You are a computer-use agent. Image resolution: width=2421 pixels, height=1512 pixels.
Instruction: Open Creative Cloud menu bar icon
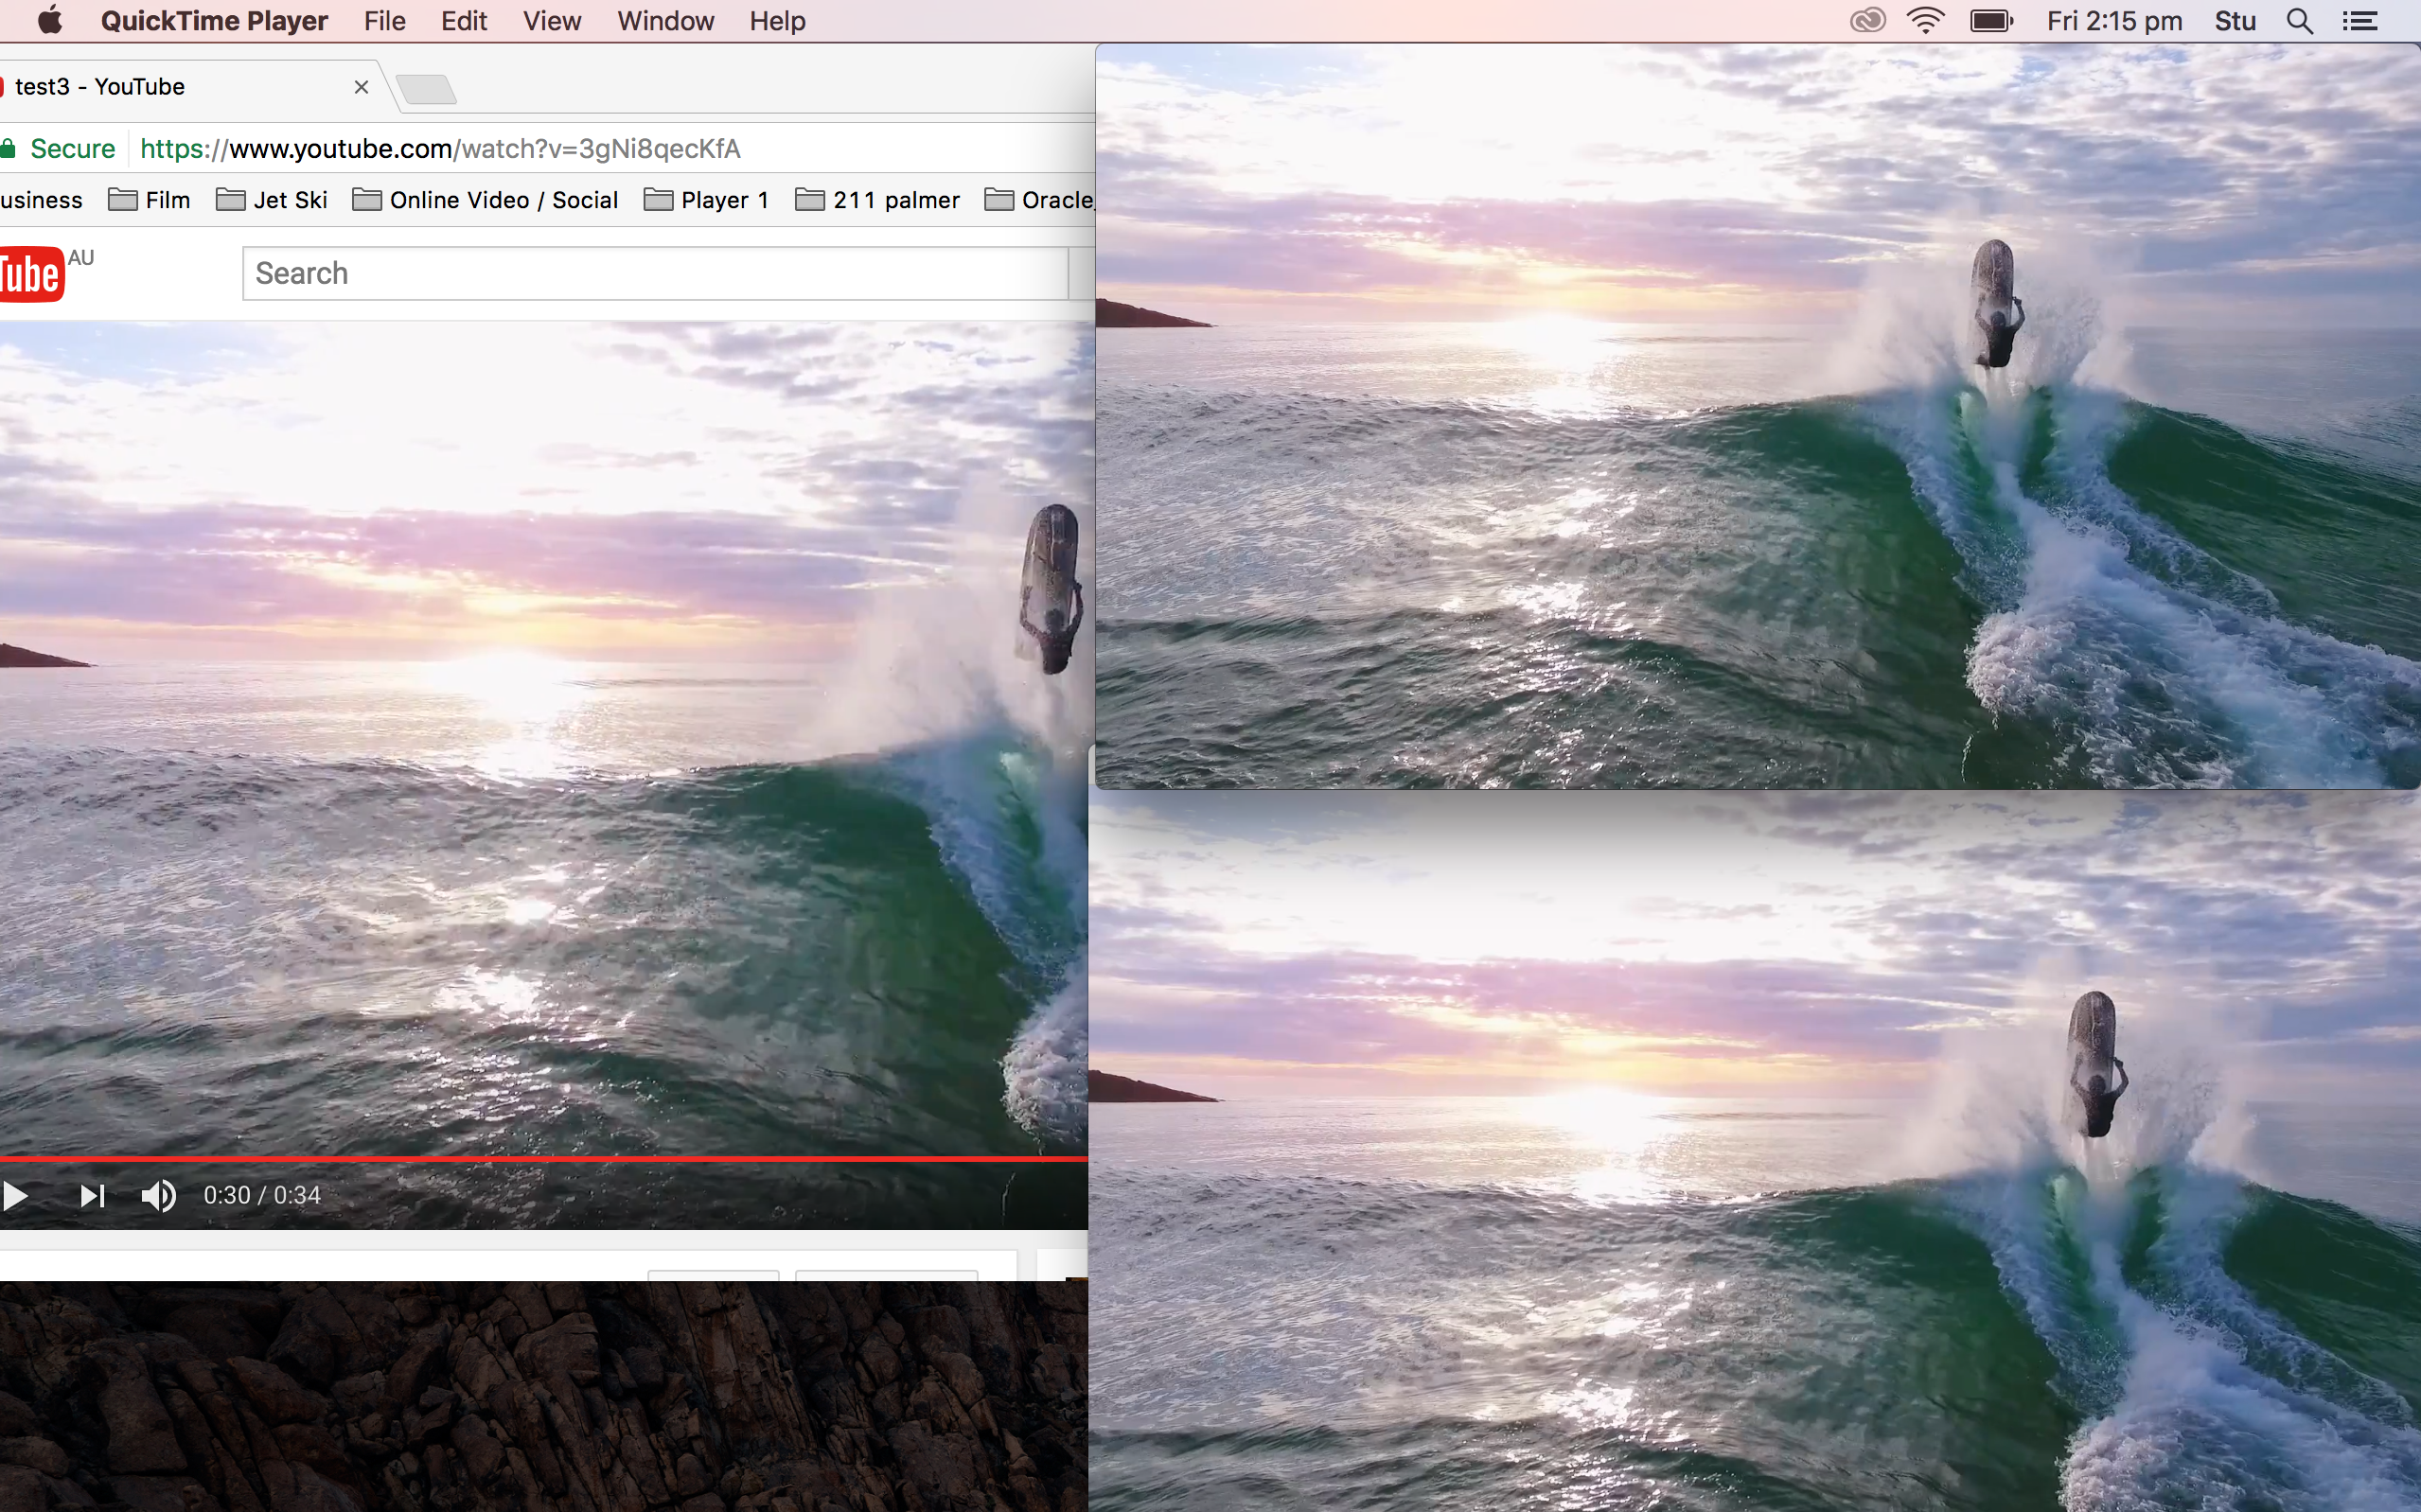[1867, 21]
